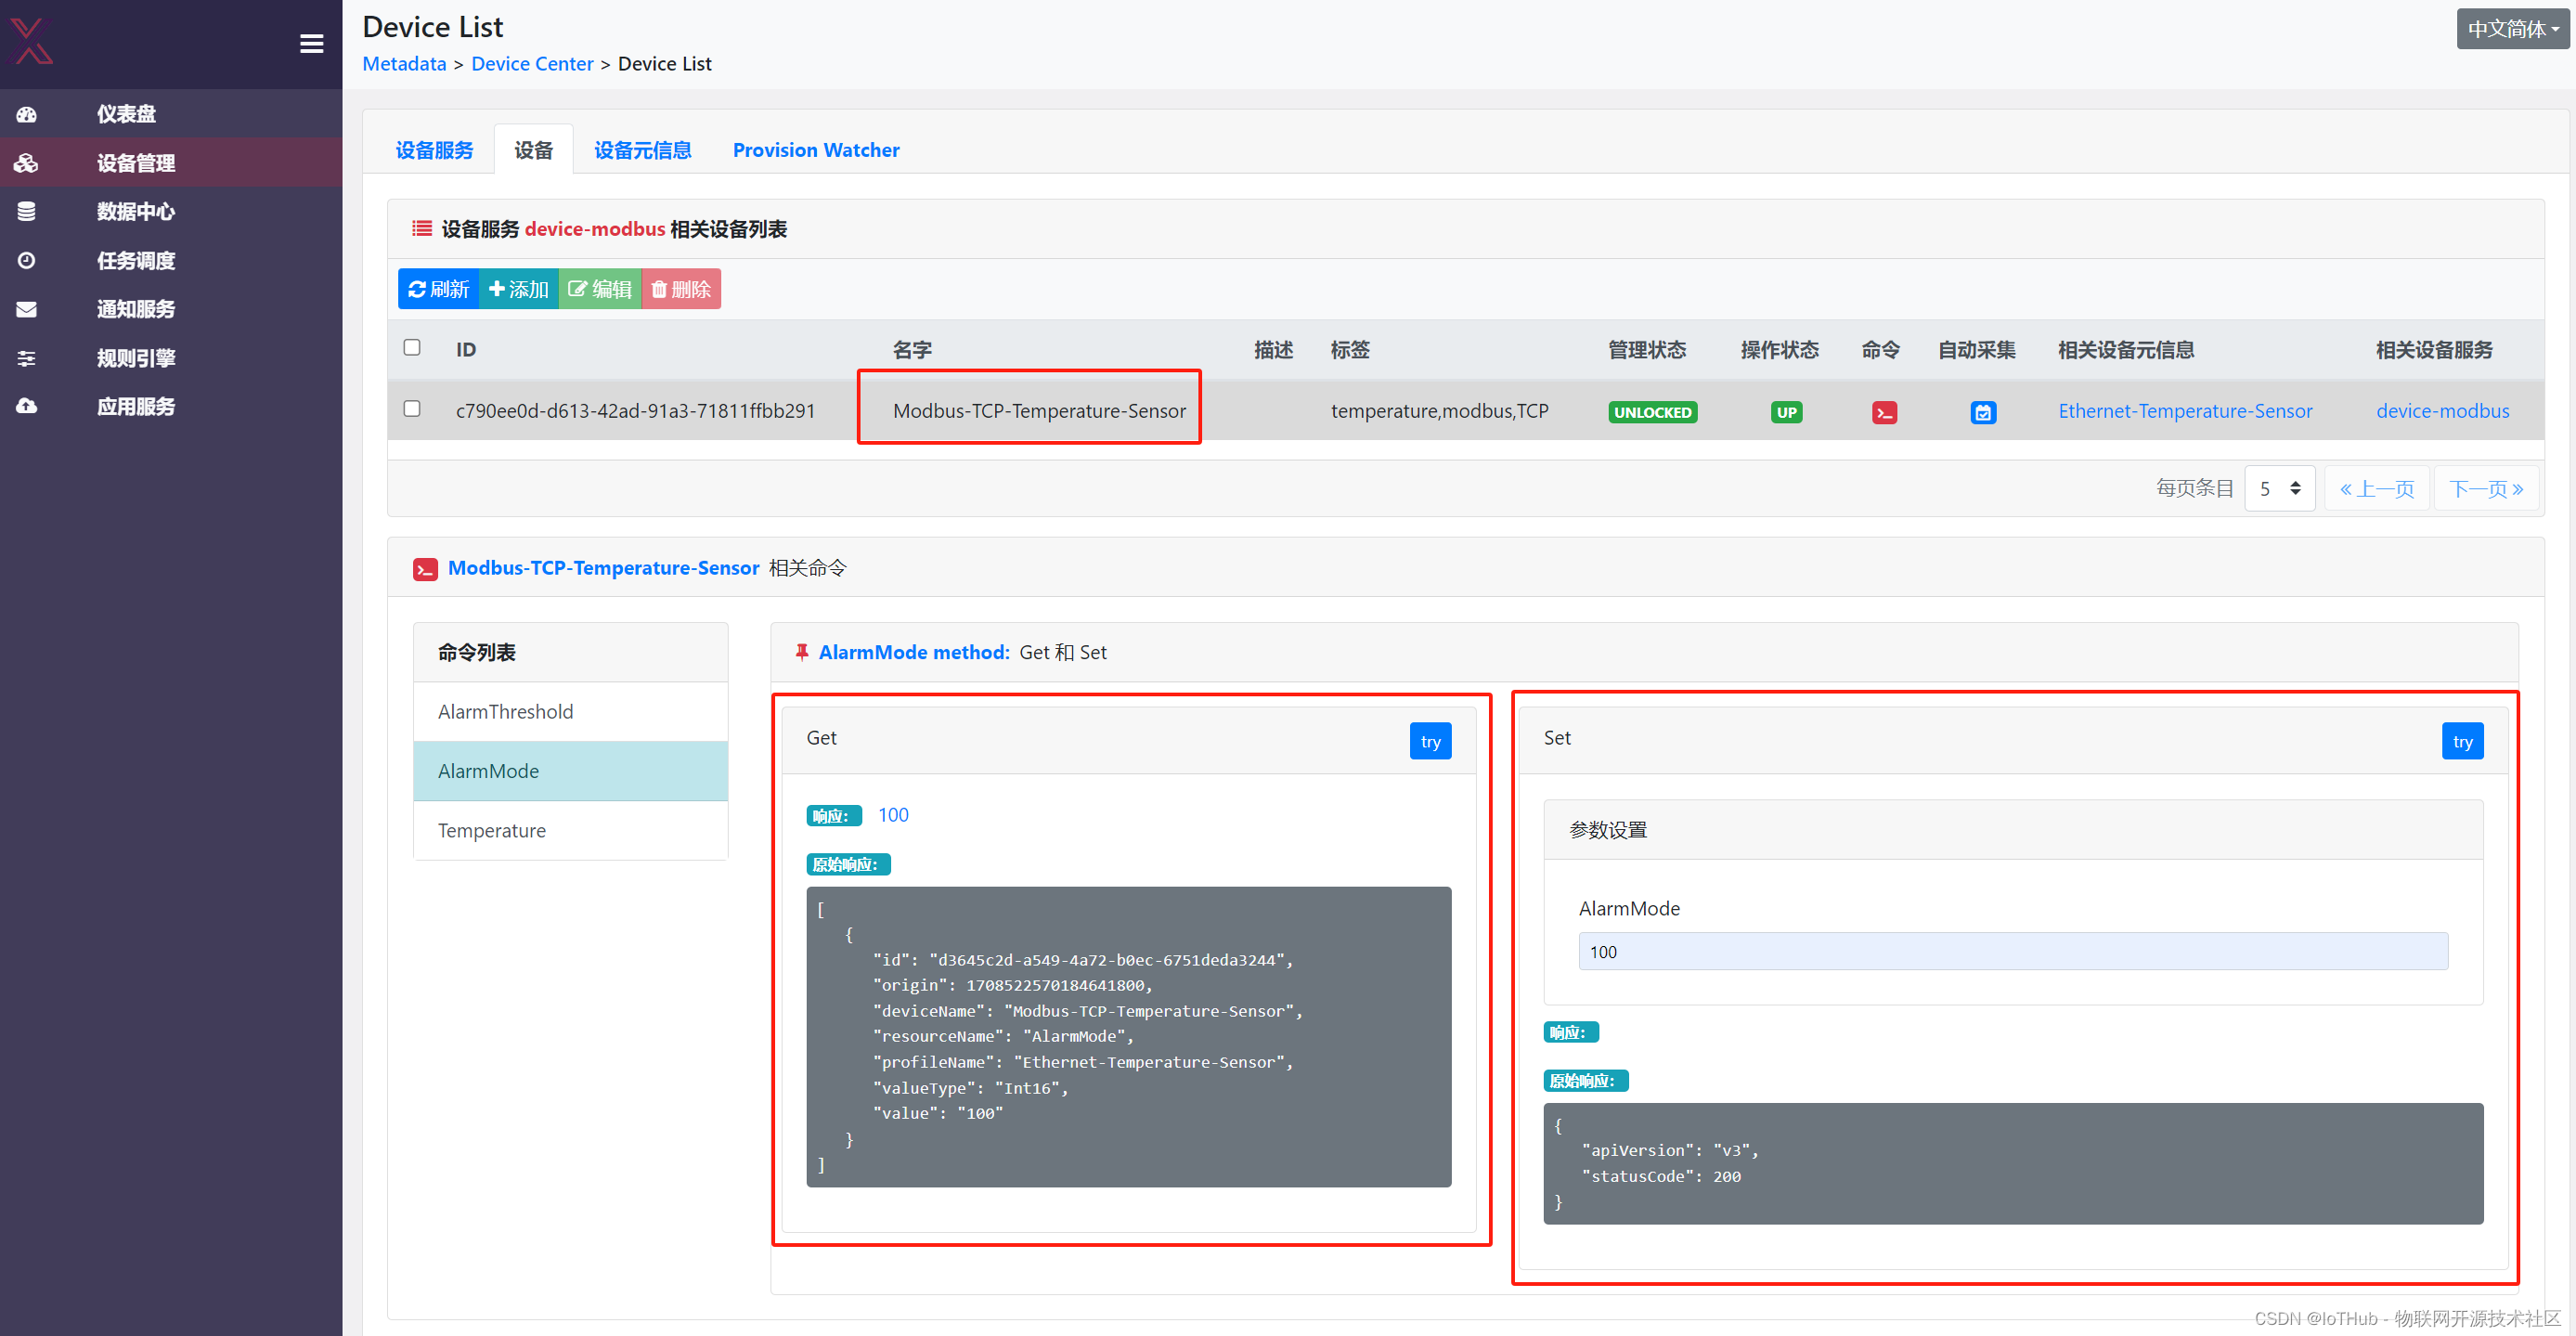Open the 中文简体 language dropdown
The width and height of the screenshot is (2576, 1336).
(x=2512, y=29)
